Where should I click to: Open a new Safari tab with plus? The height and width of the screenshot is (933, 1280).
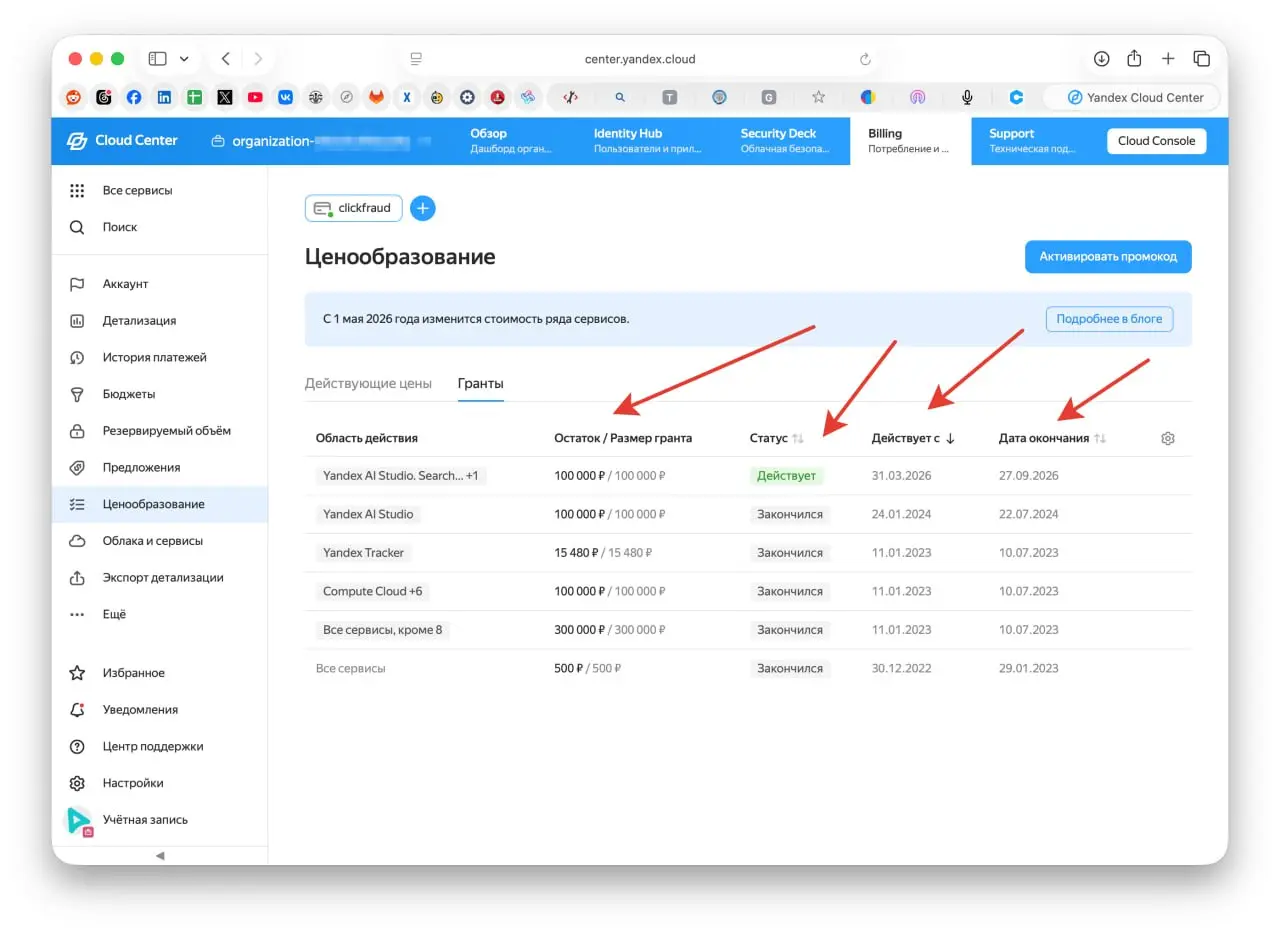click(1168, 59)
